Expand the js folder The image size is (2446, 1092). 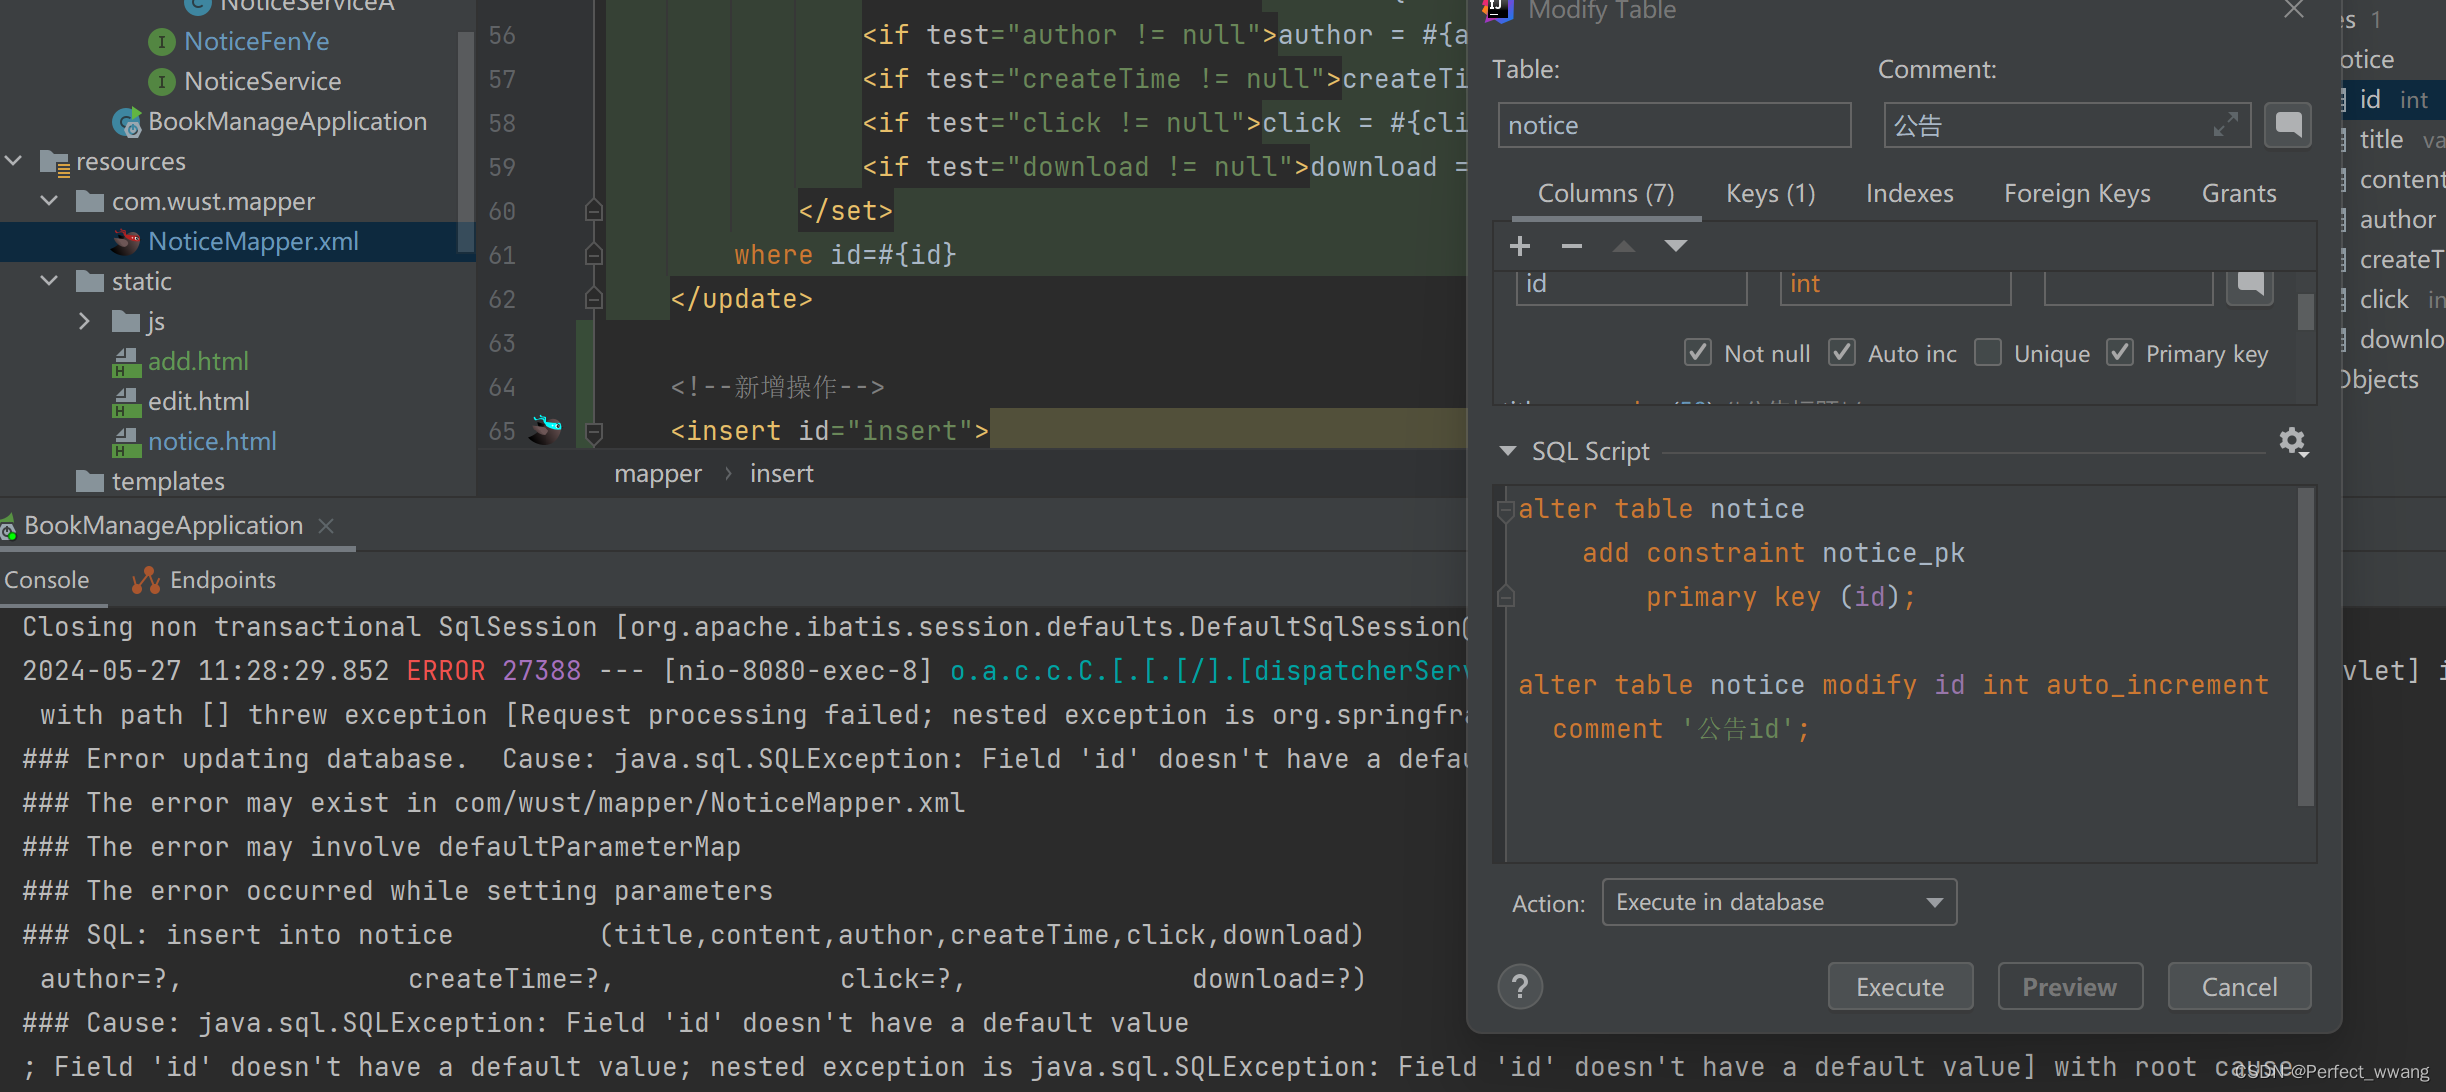pos(84,321)
